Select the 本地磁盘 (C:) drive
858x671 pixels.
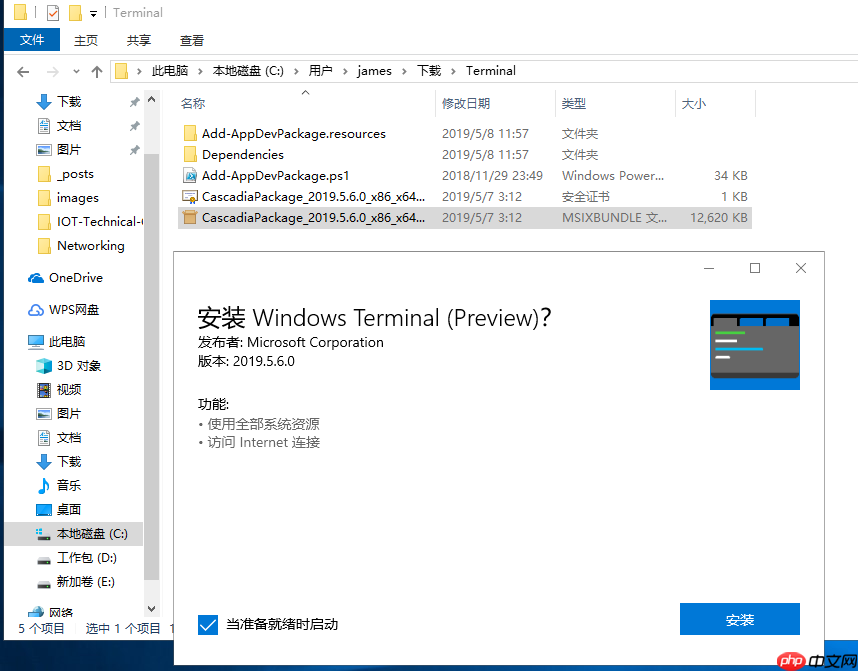pyautogui.click(x=74, y=534)
